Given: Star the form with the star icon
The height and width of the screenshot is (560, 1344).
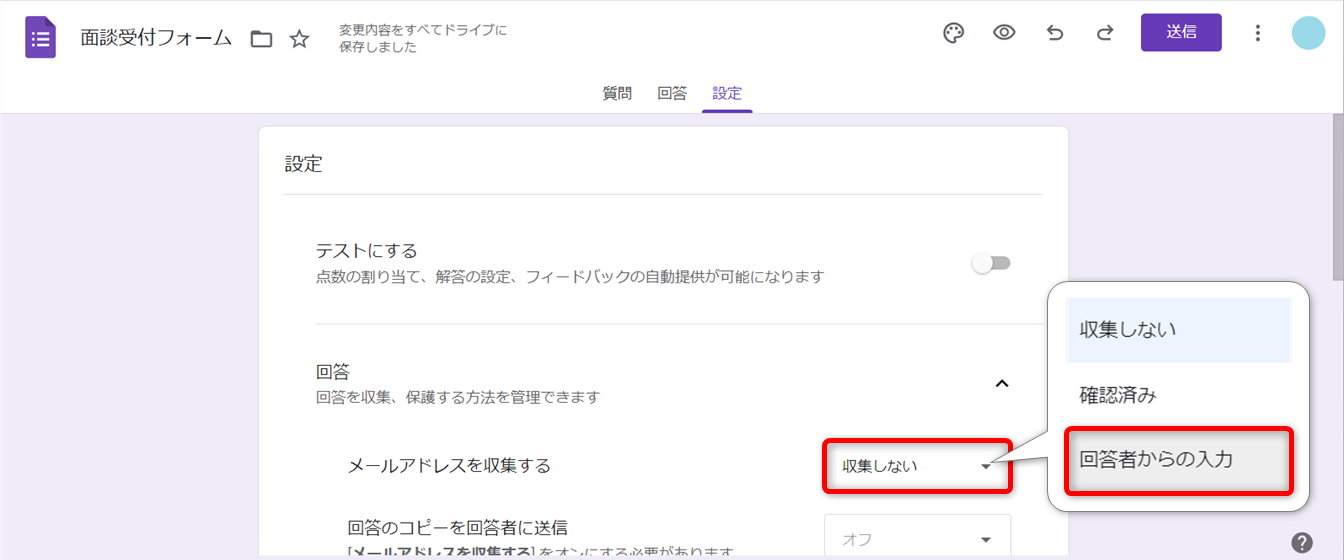Looking at the screenshot, I should tap(299, 39).
